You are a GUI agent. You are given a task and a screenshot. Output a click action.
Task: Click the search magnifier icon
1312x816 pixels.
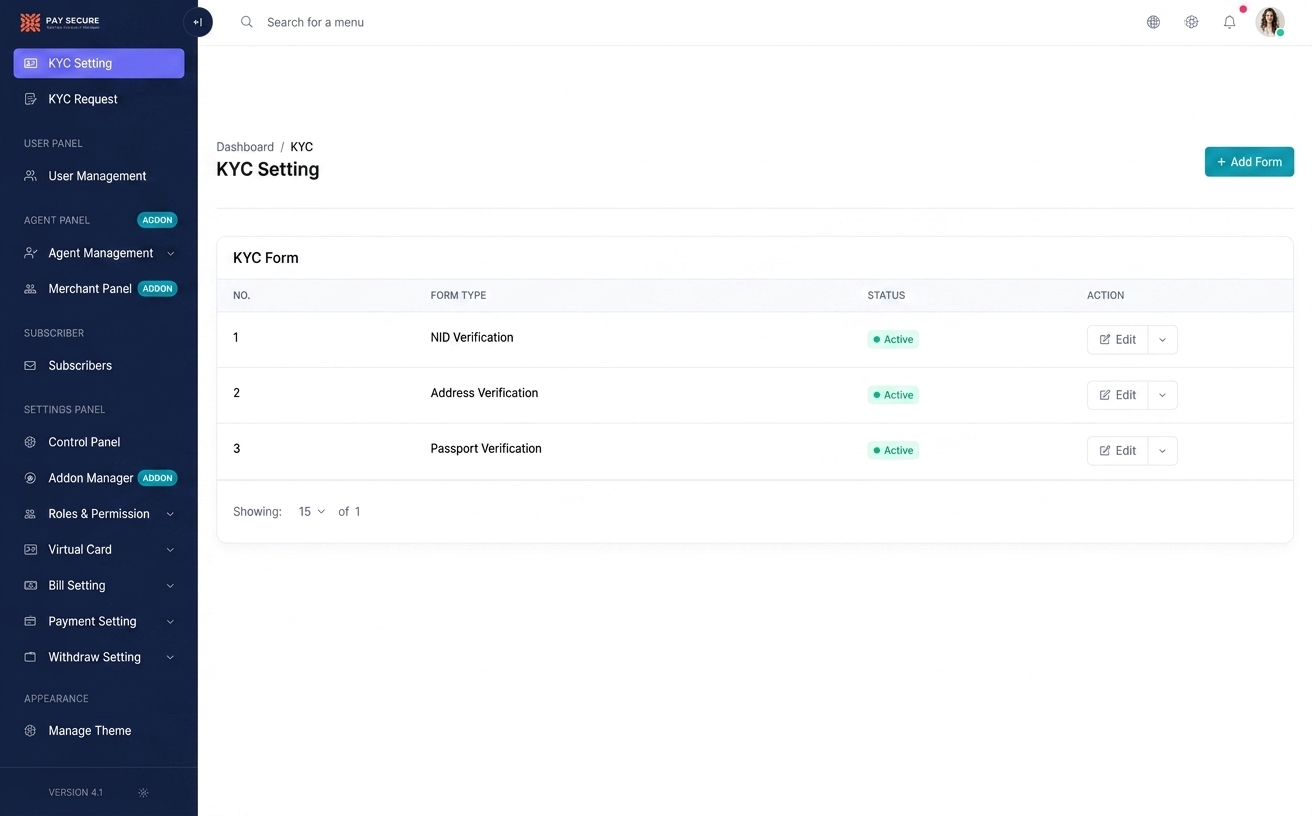247,22
